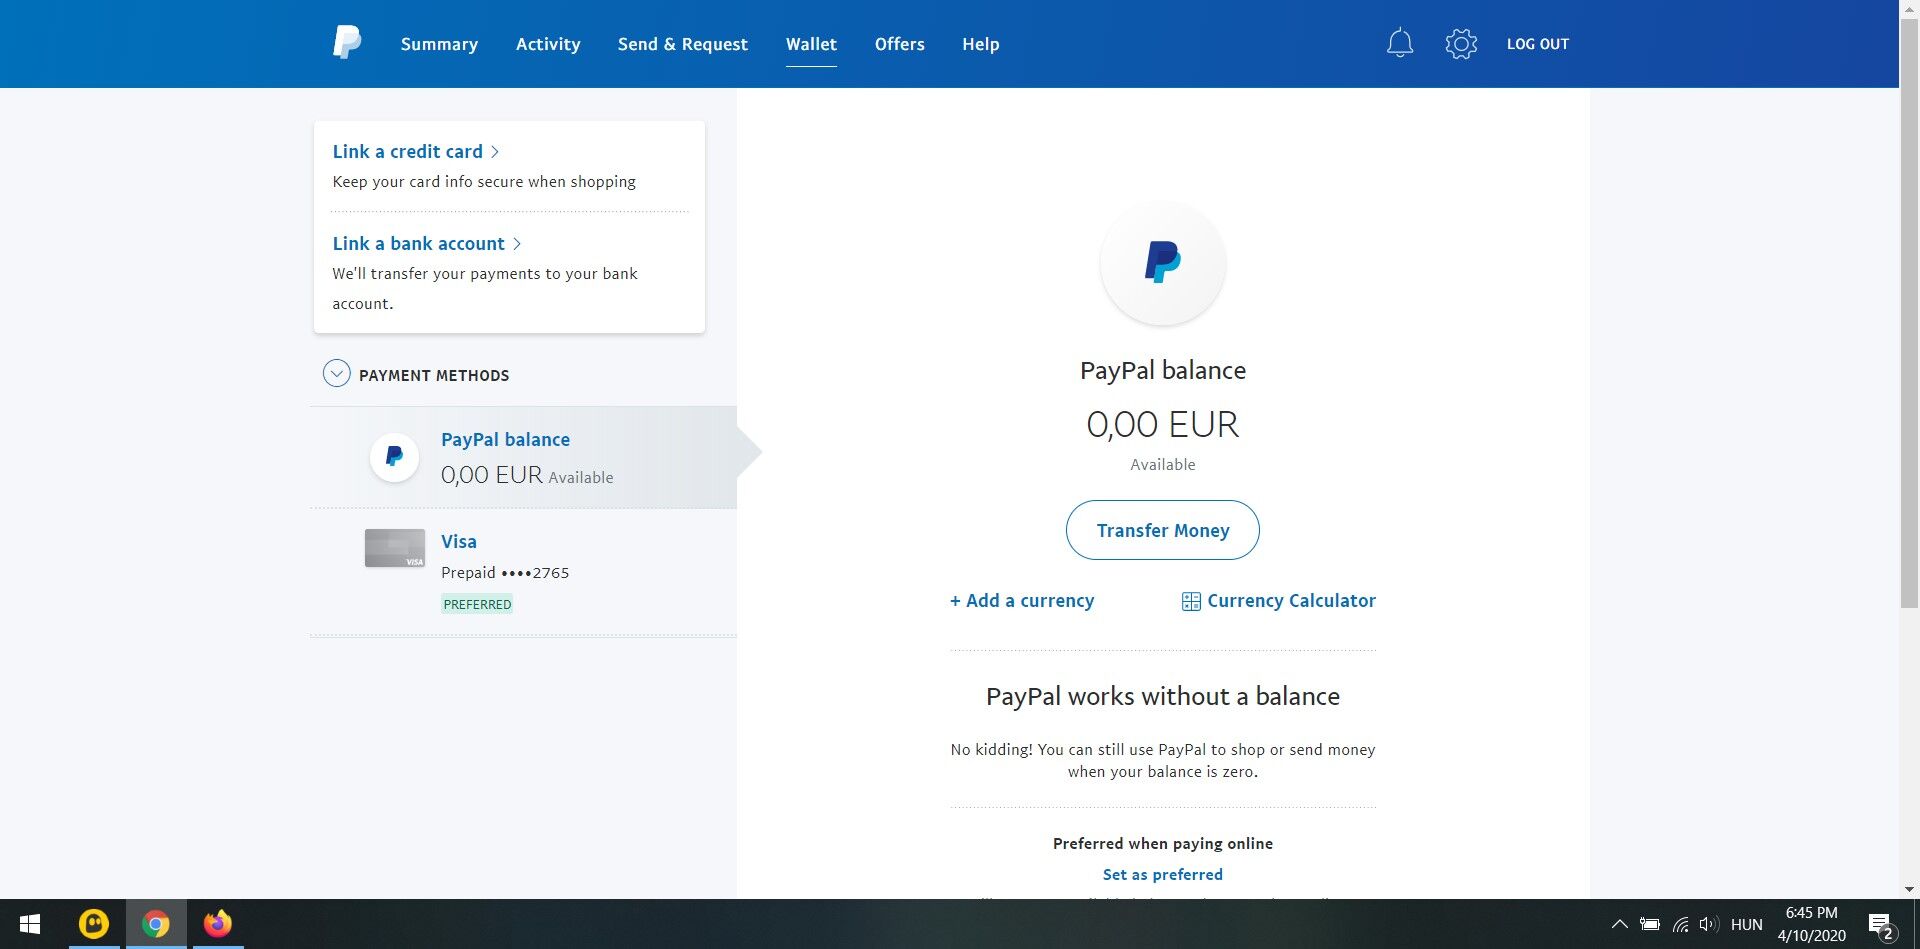
Task: View the Offers tab
Action: 900,44
